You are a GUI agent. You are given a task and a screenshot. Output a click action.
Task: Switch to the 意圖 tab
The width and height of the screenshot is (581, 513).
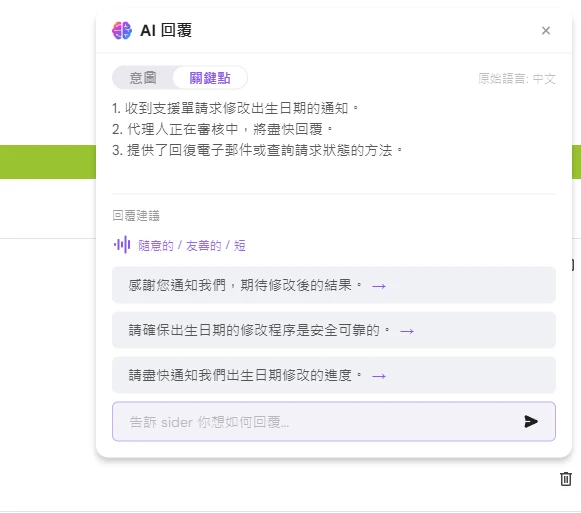[x=143, y=78]
